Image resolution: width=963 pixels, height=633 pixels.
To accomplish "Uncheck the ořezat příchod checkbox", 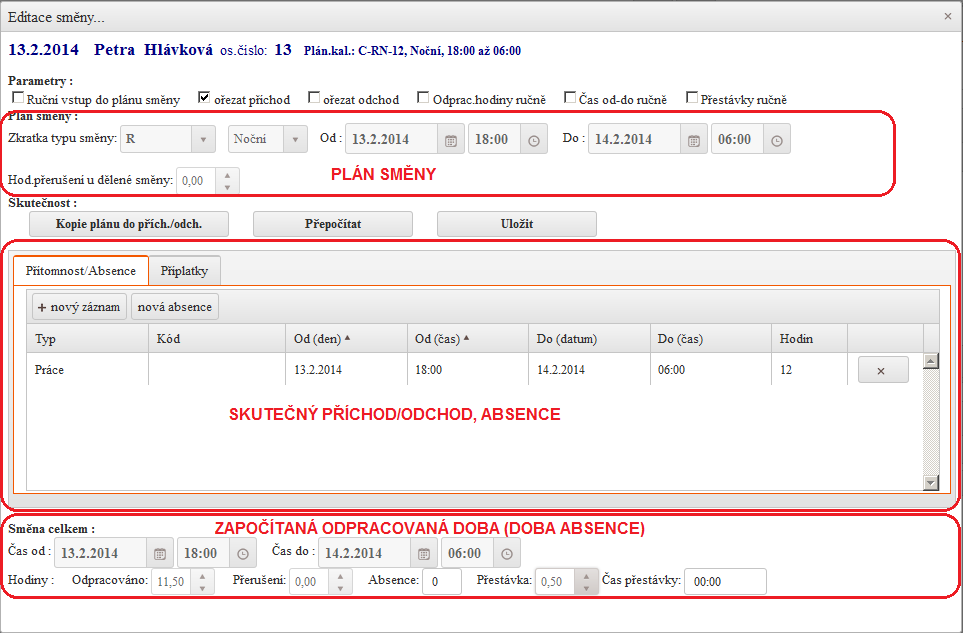I will tap(205, 98).
